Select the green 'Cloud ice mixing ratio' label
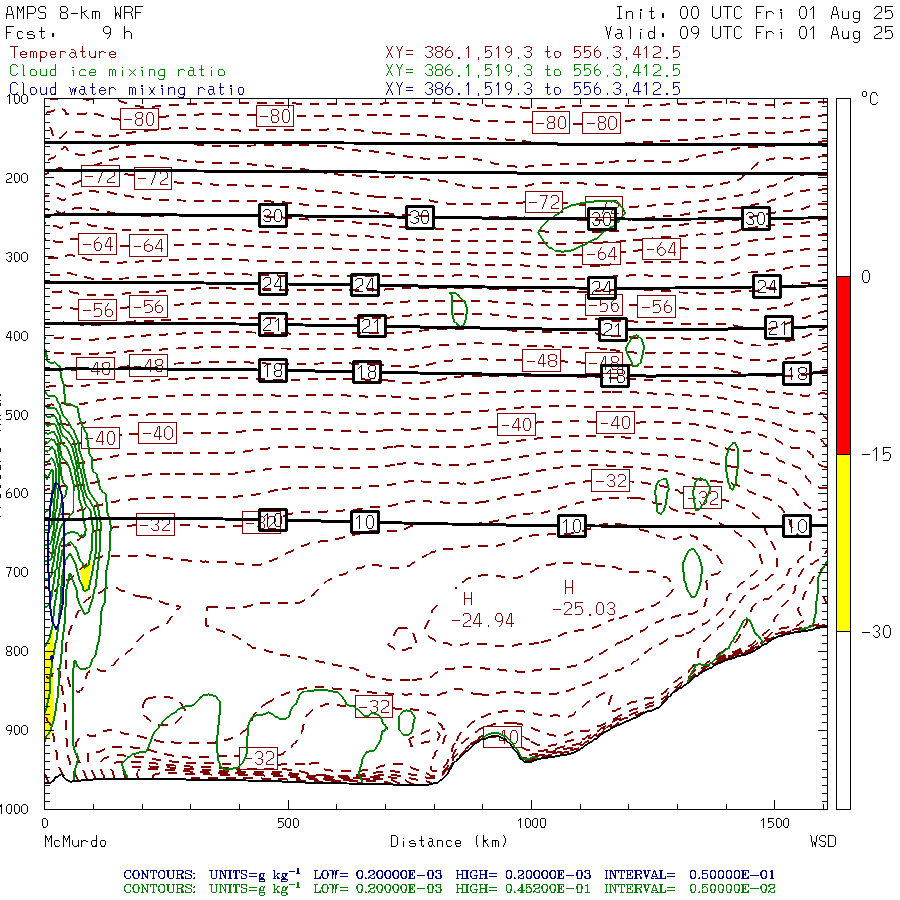Image resolution: width=900 pixels, height=900 pixels. (118, 71)
